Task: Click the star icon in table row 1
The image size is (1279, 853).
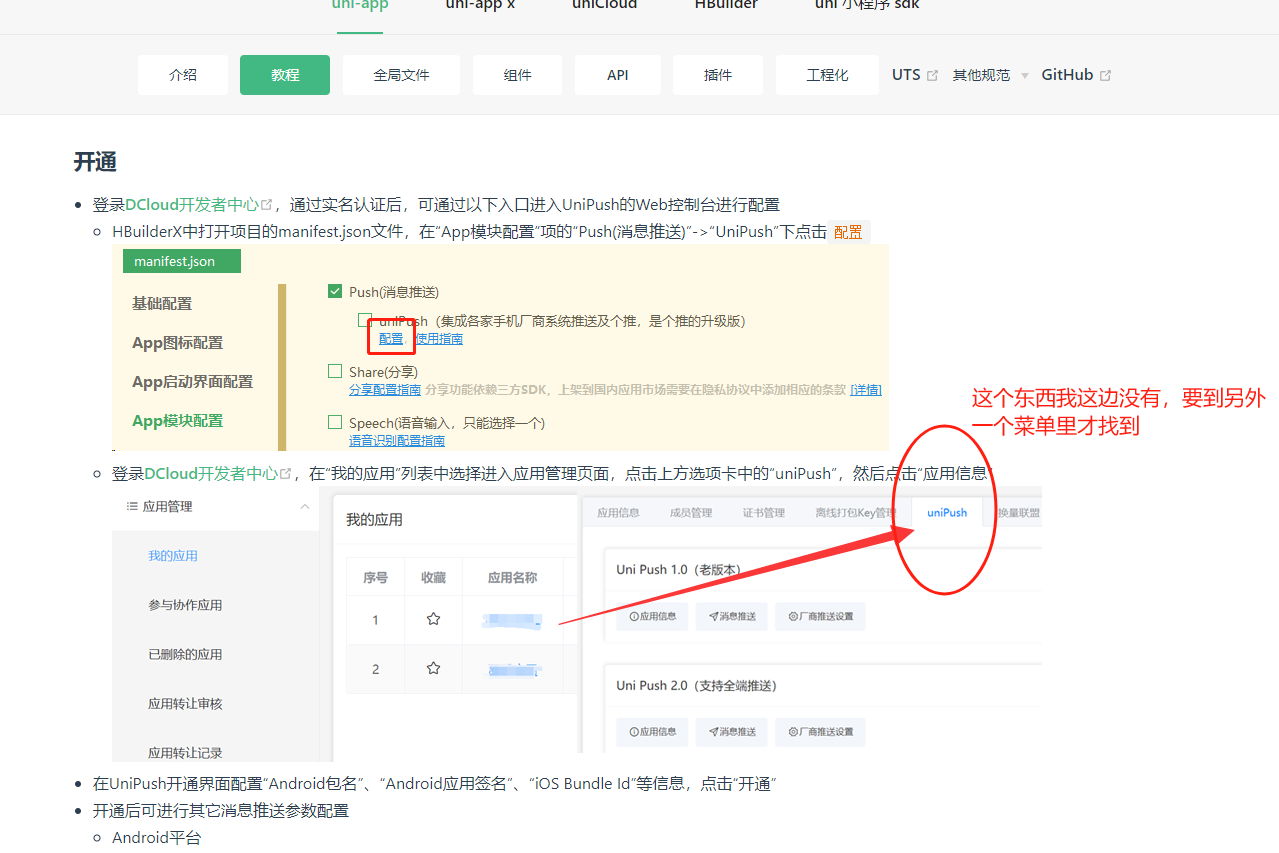Action: tap(433, 619)
